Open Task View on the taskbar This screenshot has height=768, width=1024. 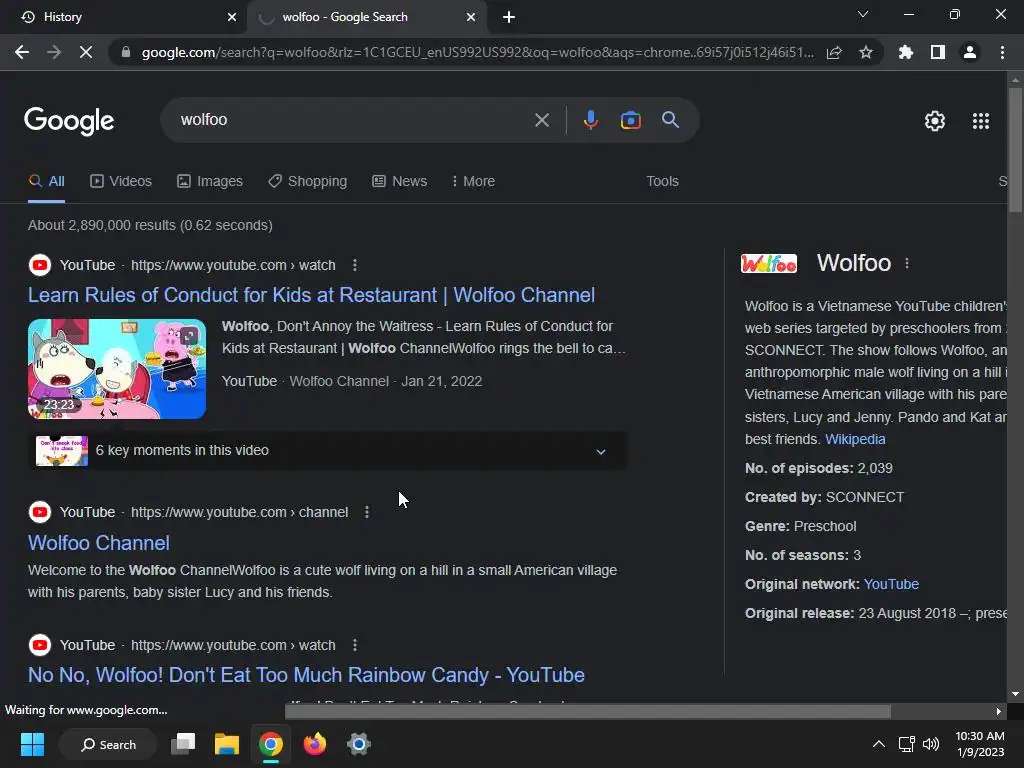point(183,744)
